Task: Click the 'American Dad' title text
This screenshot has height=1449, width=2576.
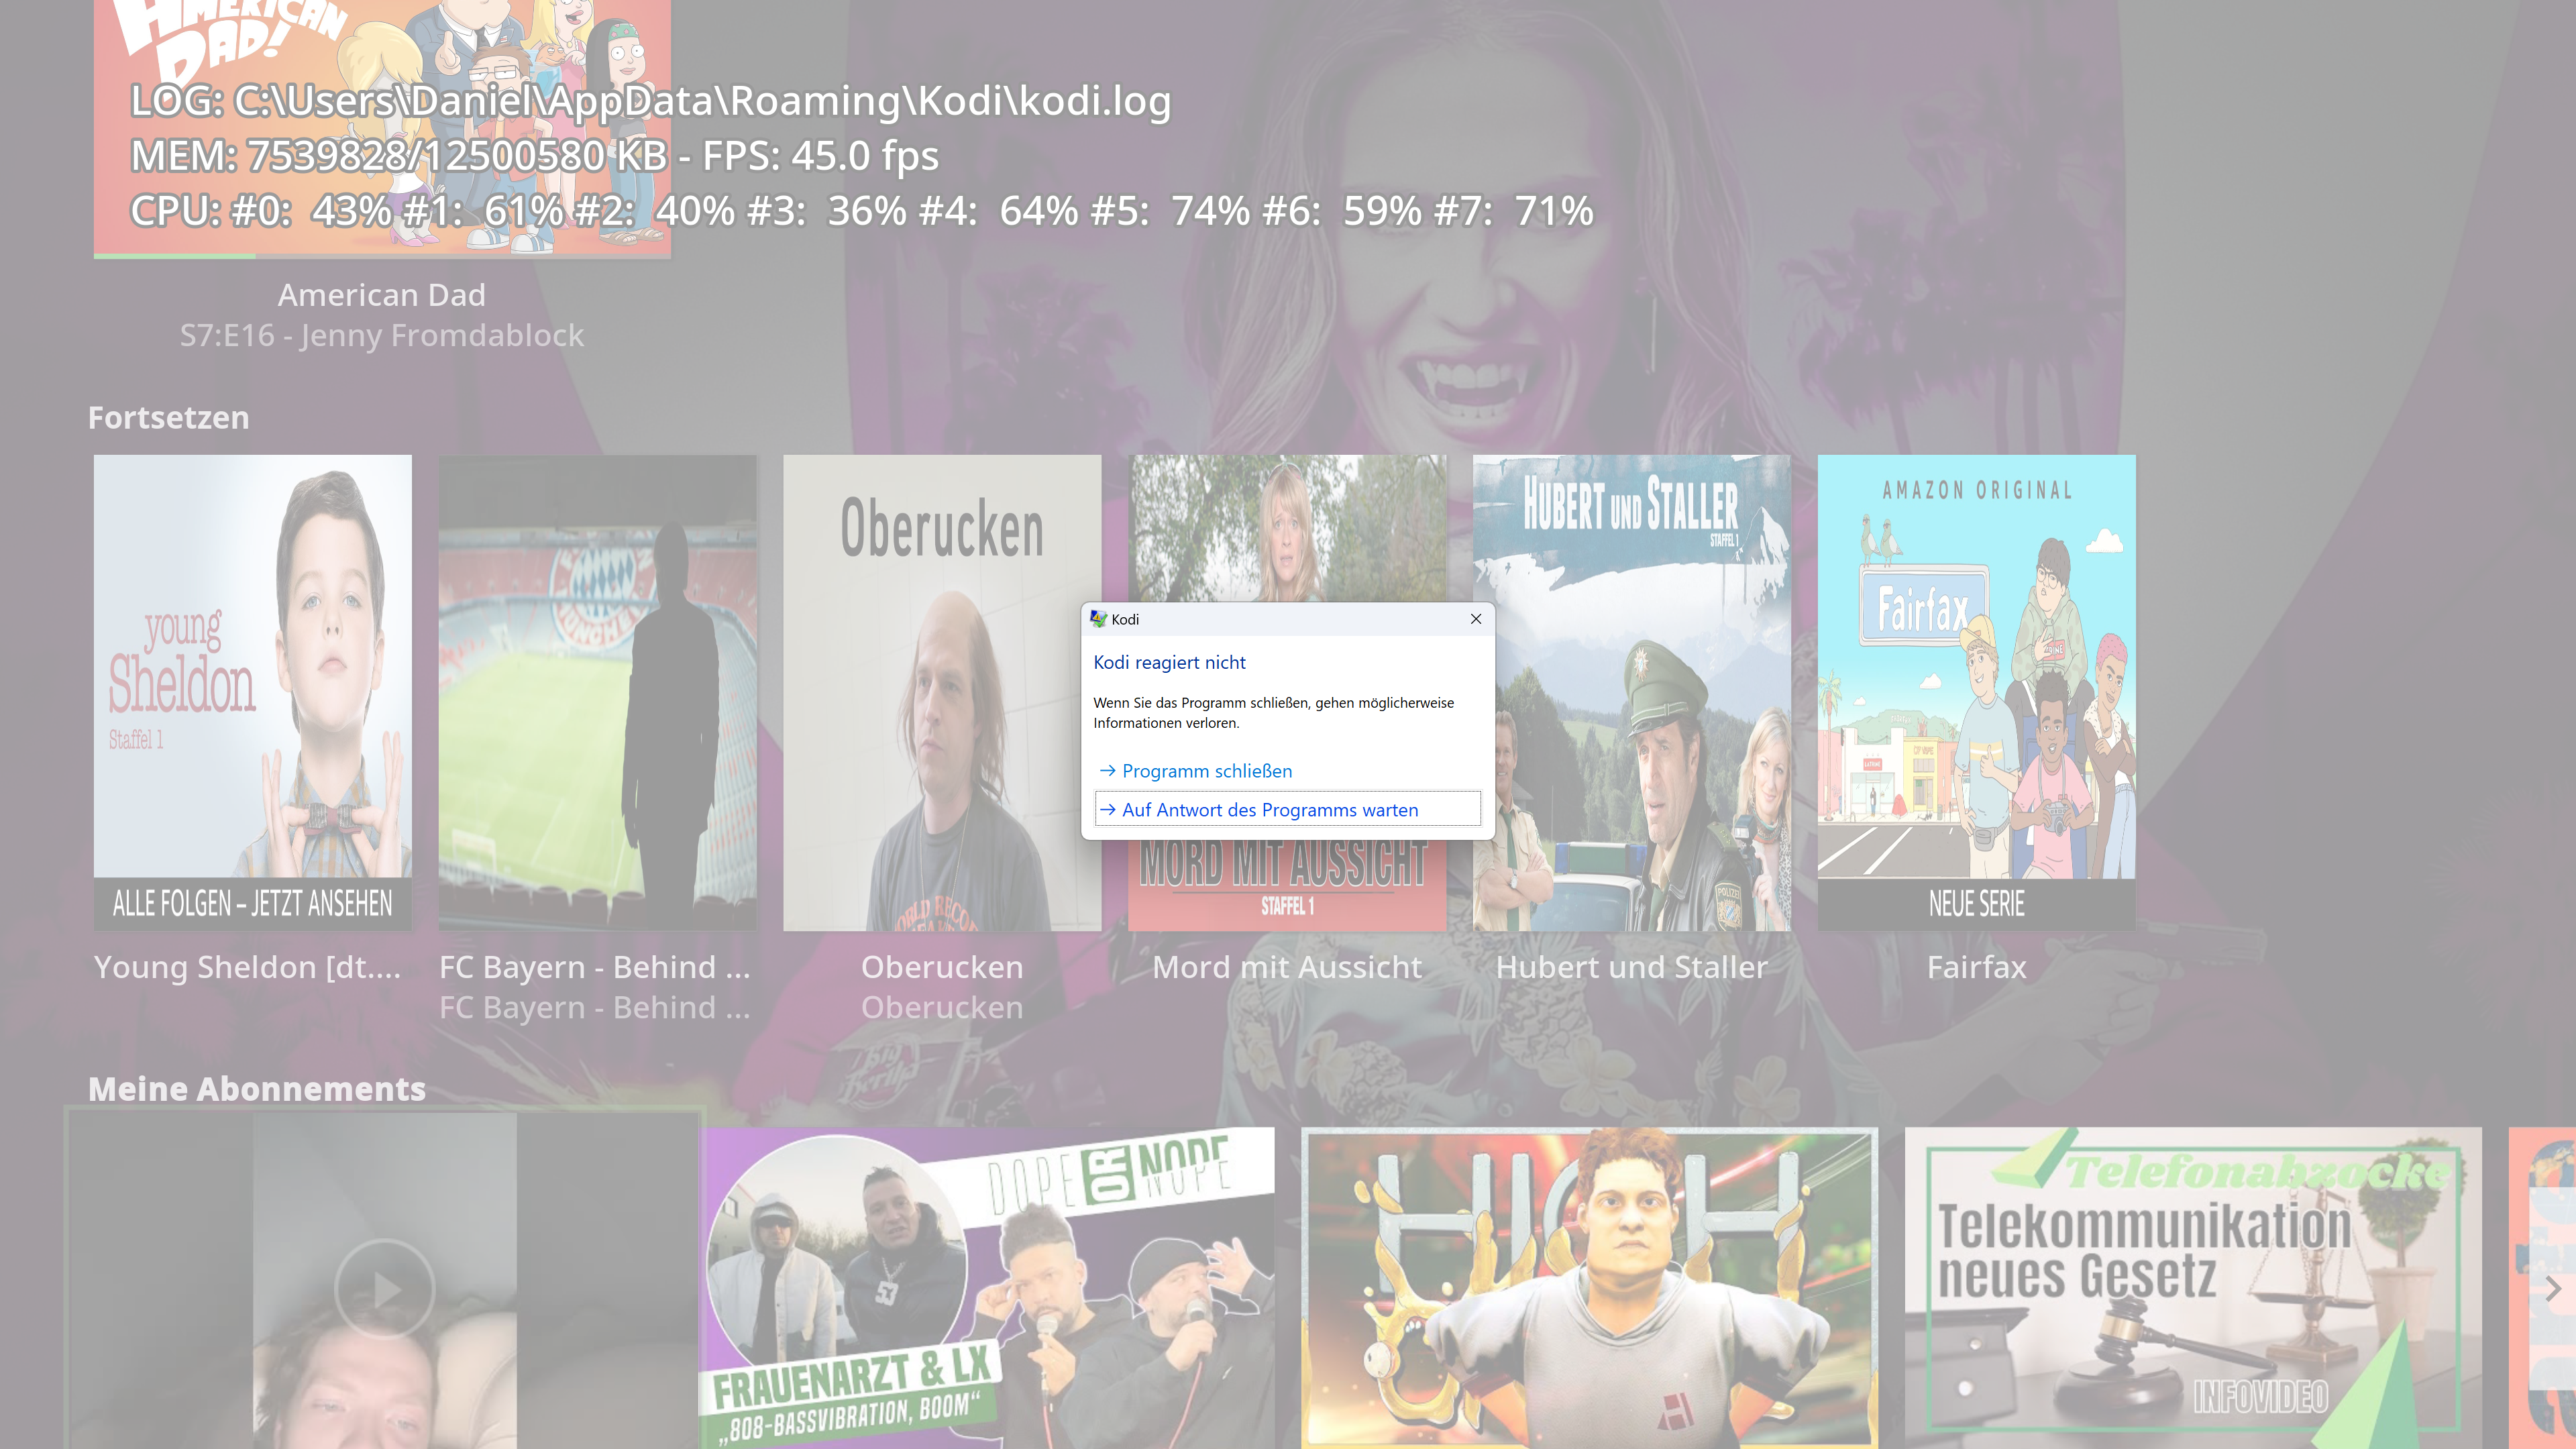Action: click(382, 295)
